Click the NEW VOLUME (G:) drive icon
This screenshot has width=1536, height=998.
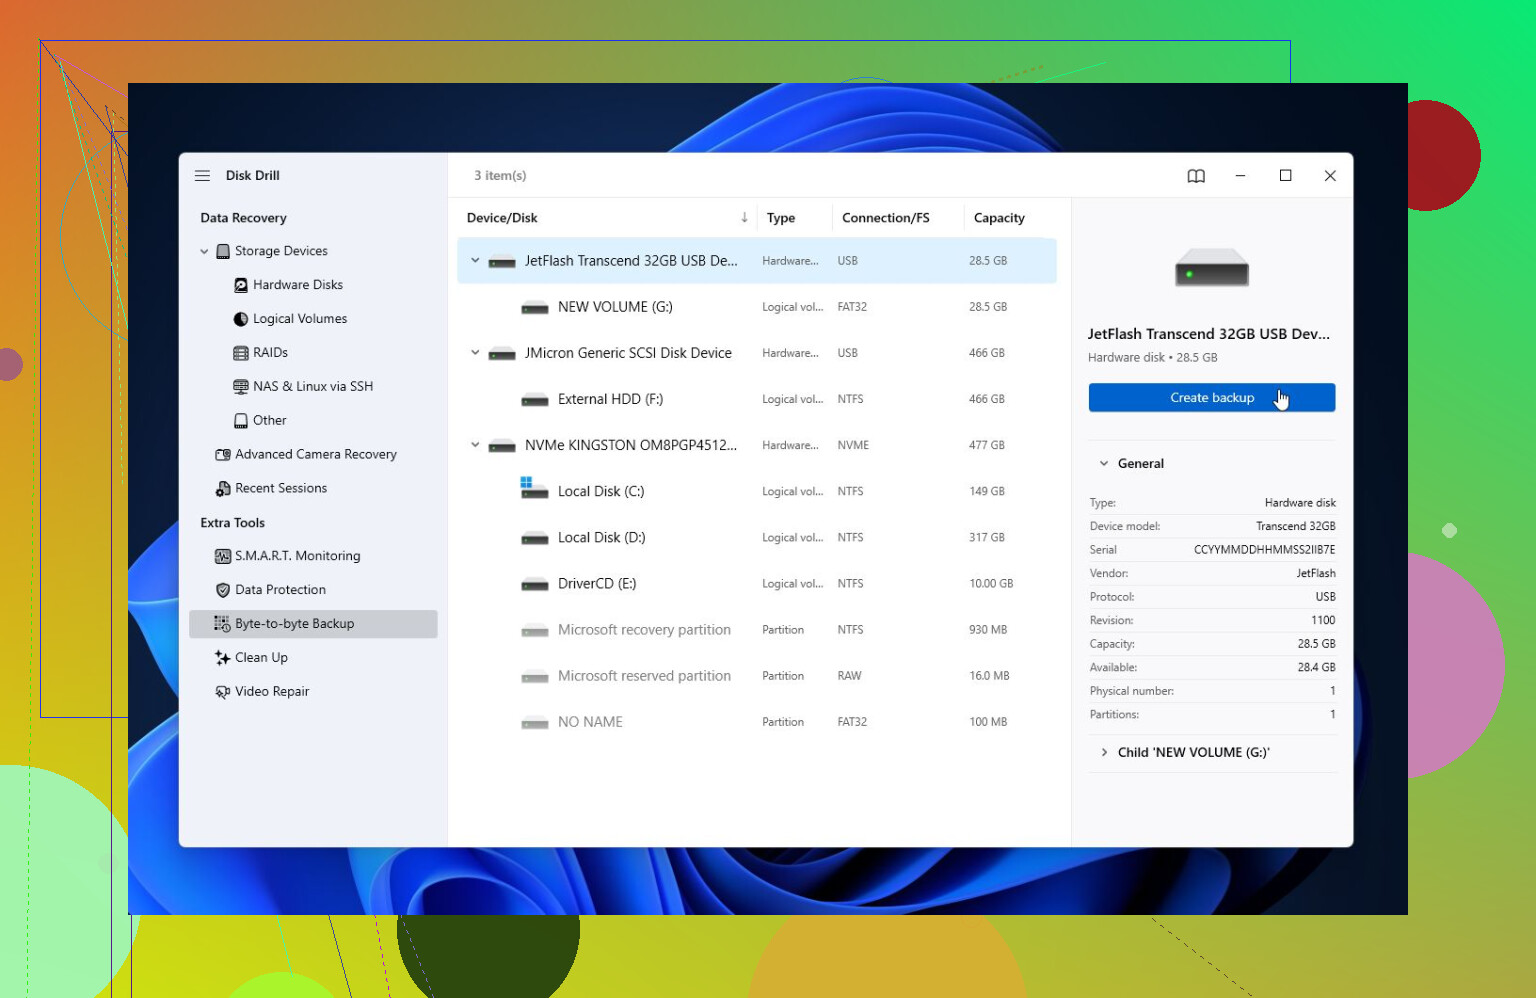point(535,308)
